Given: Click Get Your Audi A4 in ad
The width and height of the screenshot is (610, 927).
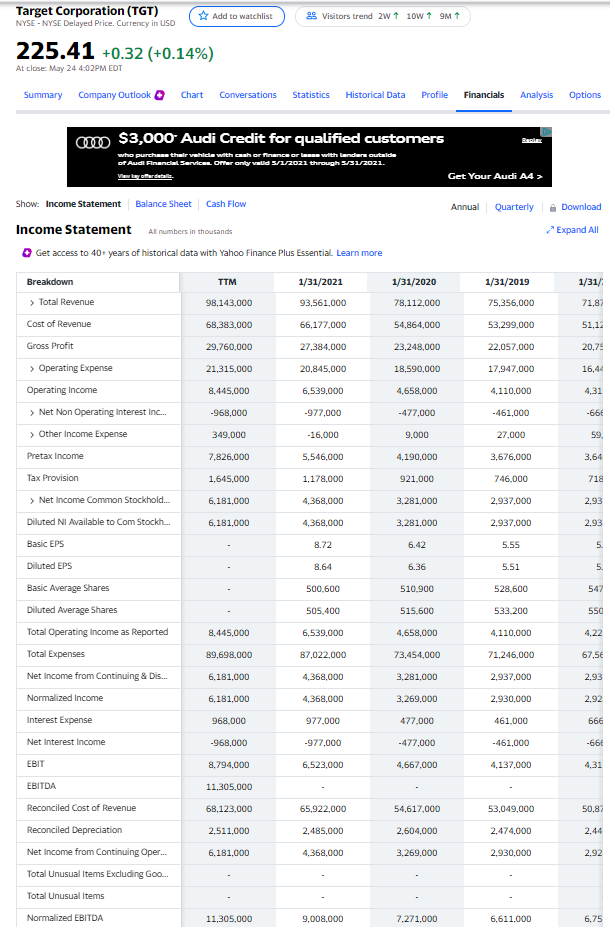Looking at the screenshot, I should 495,176.
